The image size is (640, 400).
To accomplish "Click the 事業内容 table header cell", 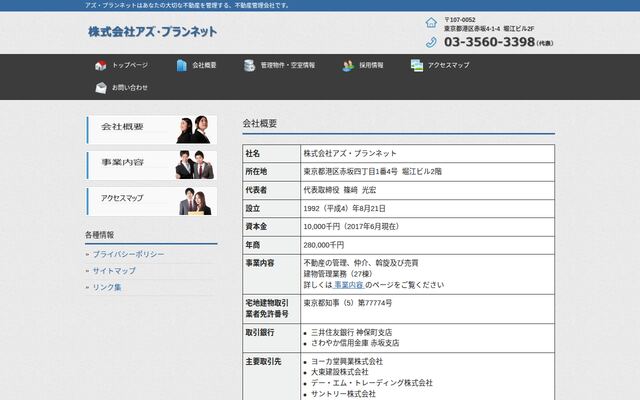I will (x=271, y=274).
